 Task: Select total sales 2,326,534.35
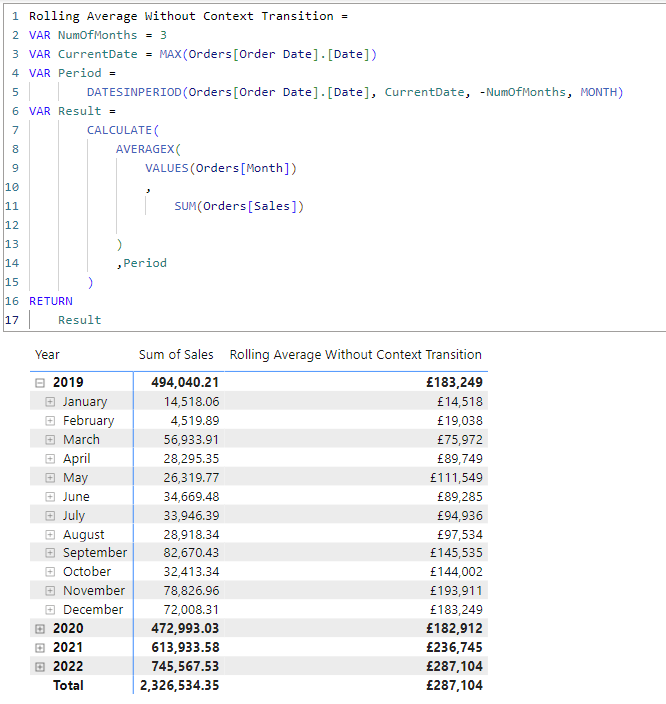(180, 686)
